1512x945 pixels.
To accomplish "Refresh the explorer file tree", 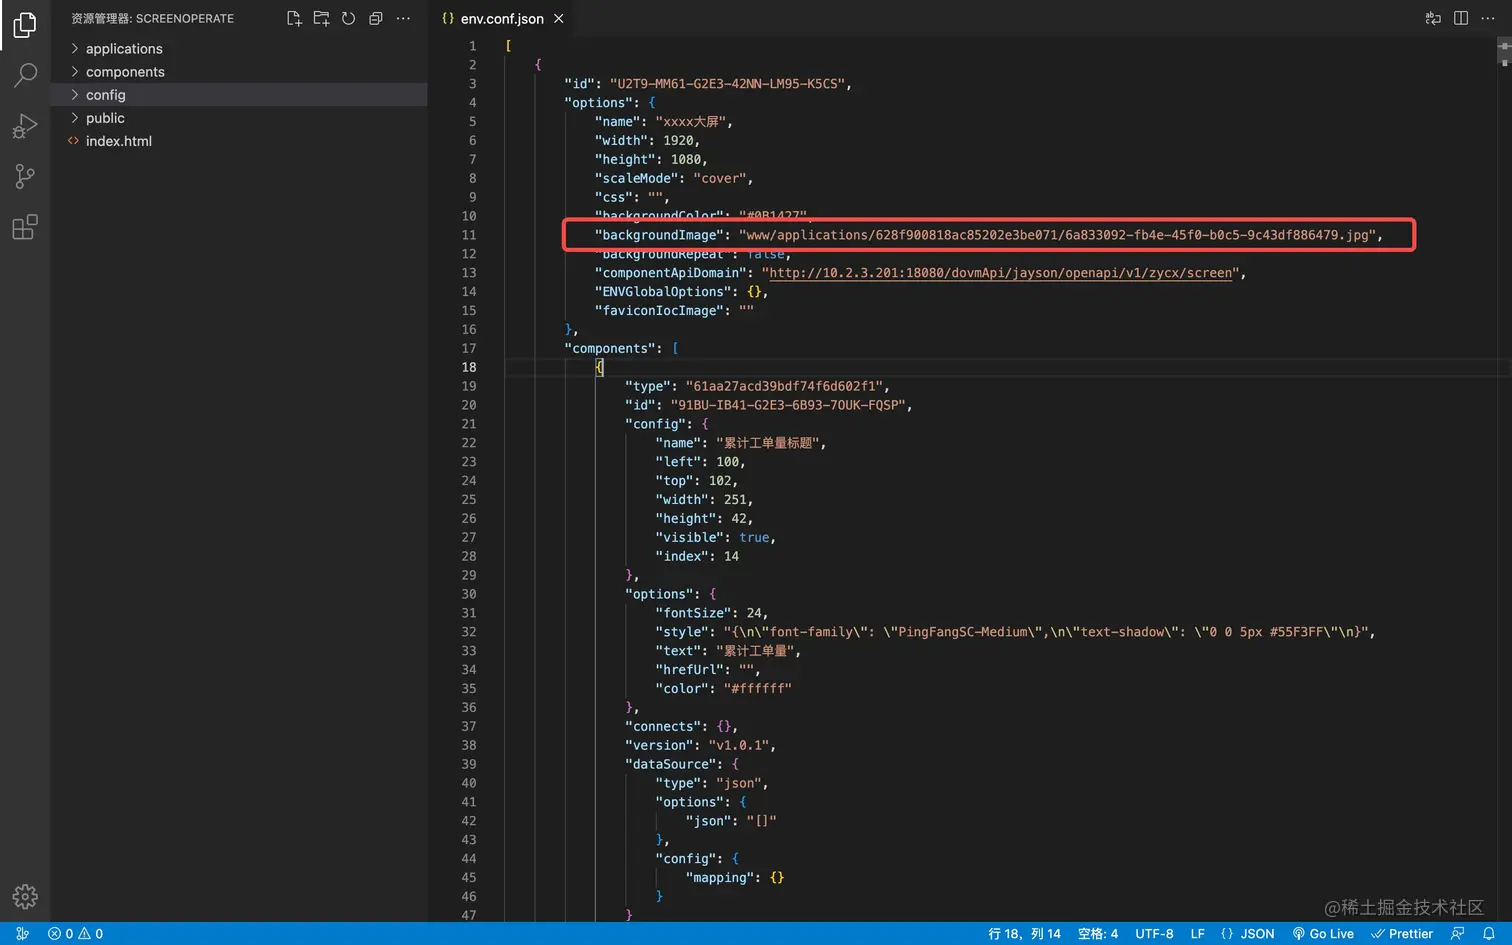I will click(x=348, y=18).
